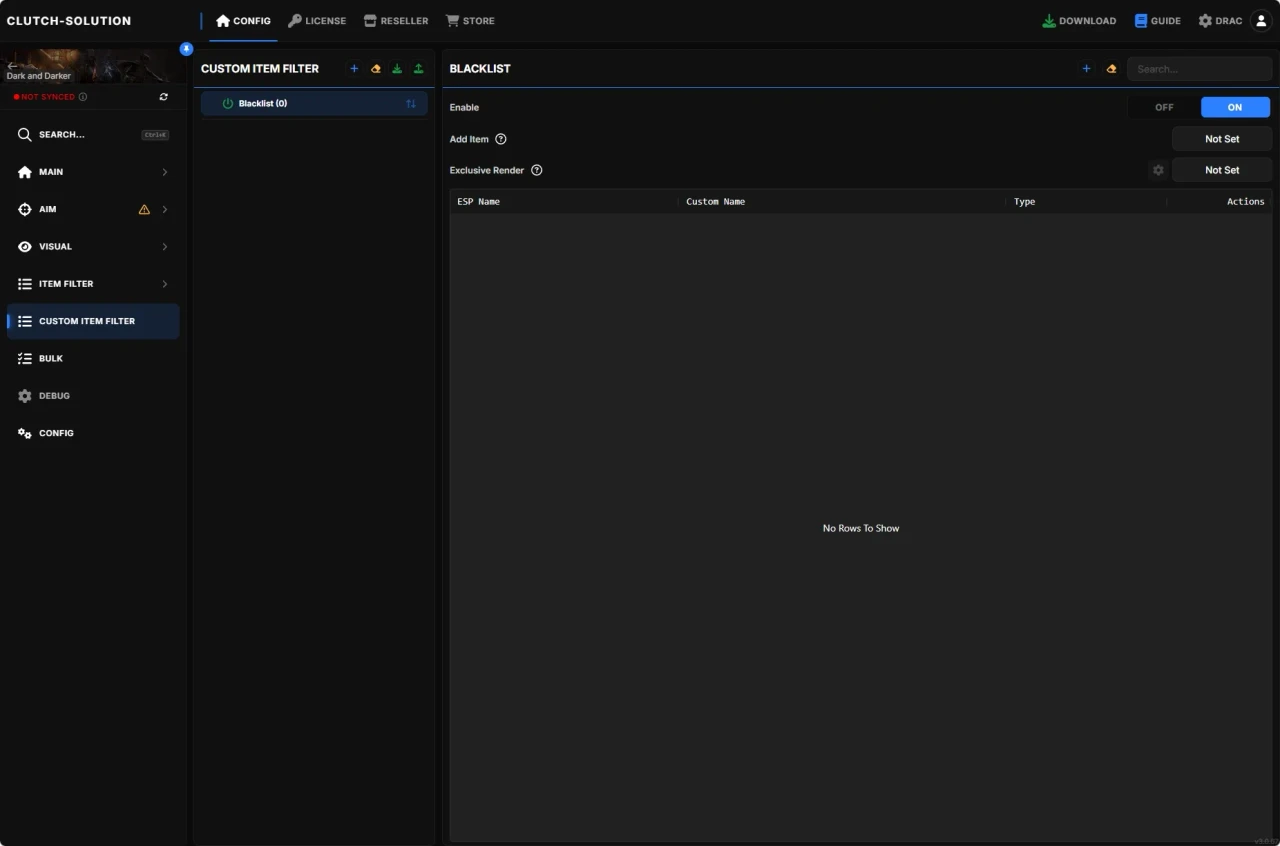Image resolution: width=1280 pixels, height=846 pixels.
Task: Toggle the Blacklist power icon
Action: (x=227, y=104)
